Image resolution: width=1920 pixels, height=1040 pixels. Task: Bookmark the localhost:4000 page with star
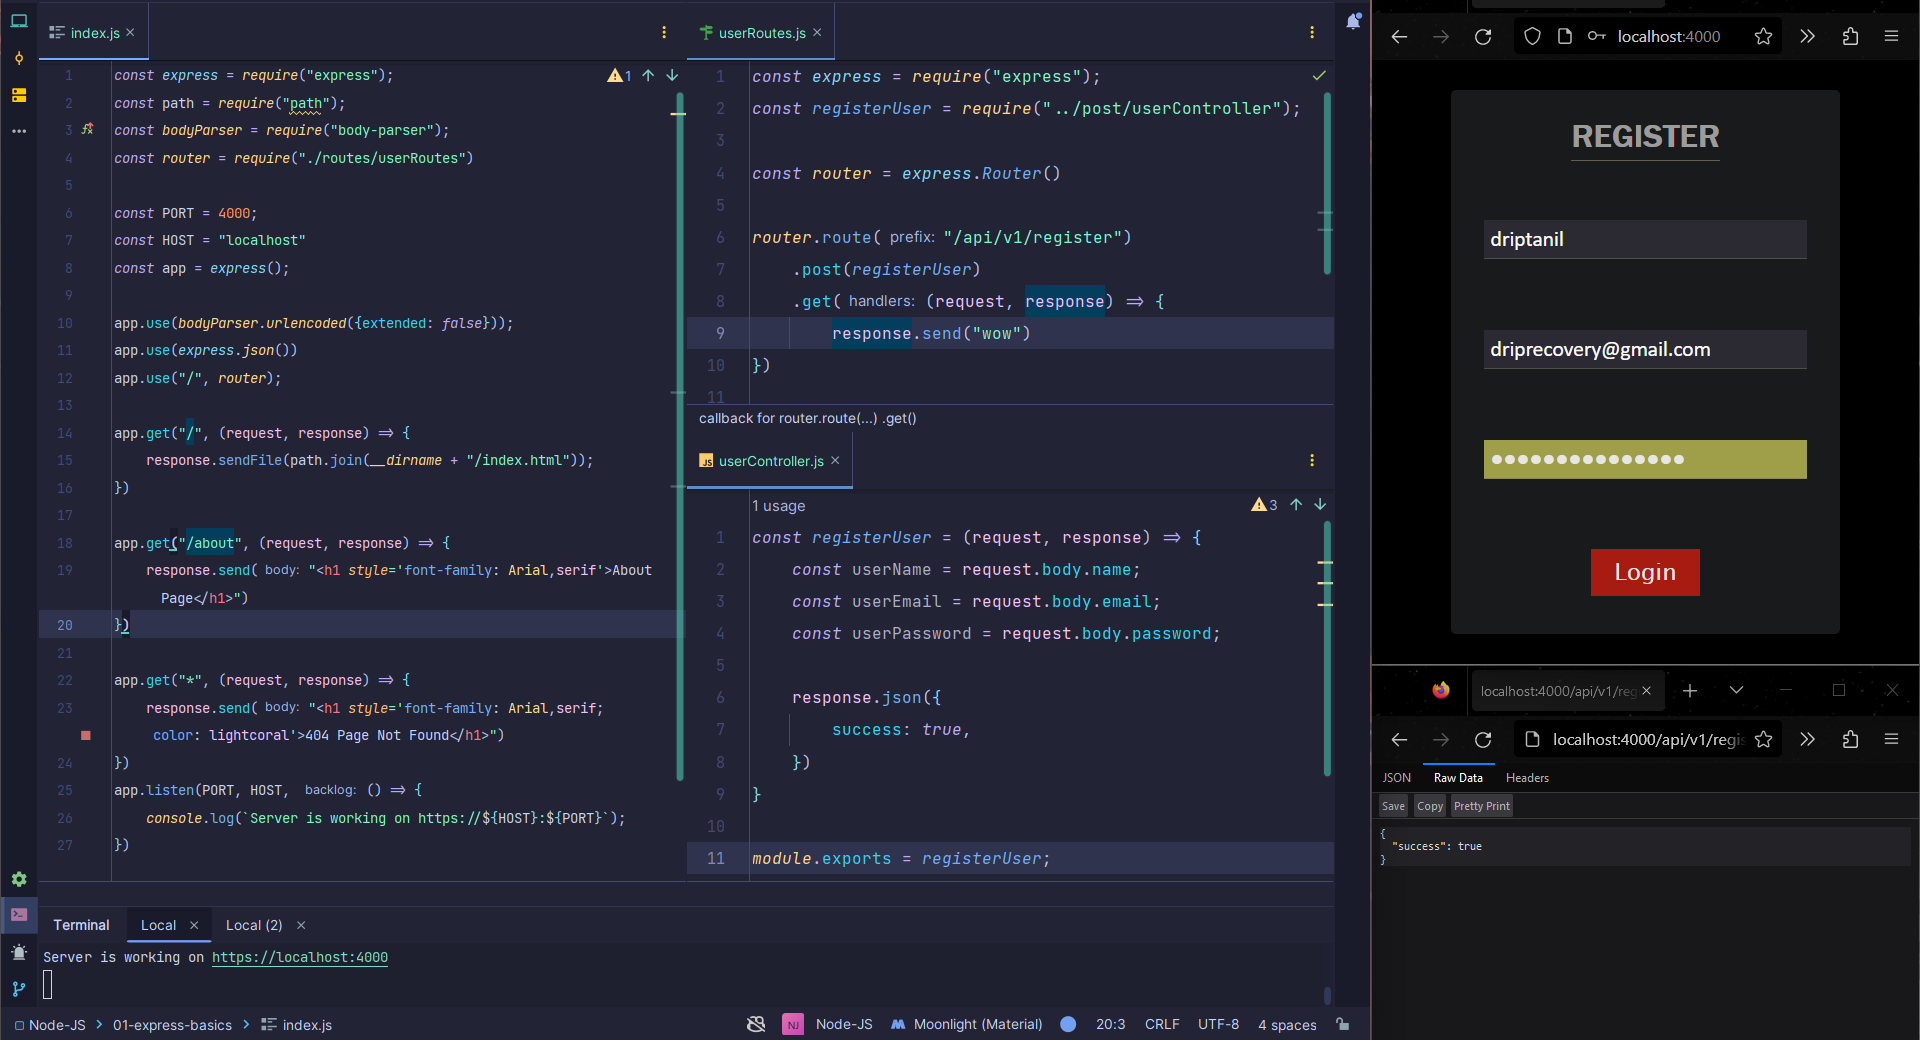(x=1763, y=37)
